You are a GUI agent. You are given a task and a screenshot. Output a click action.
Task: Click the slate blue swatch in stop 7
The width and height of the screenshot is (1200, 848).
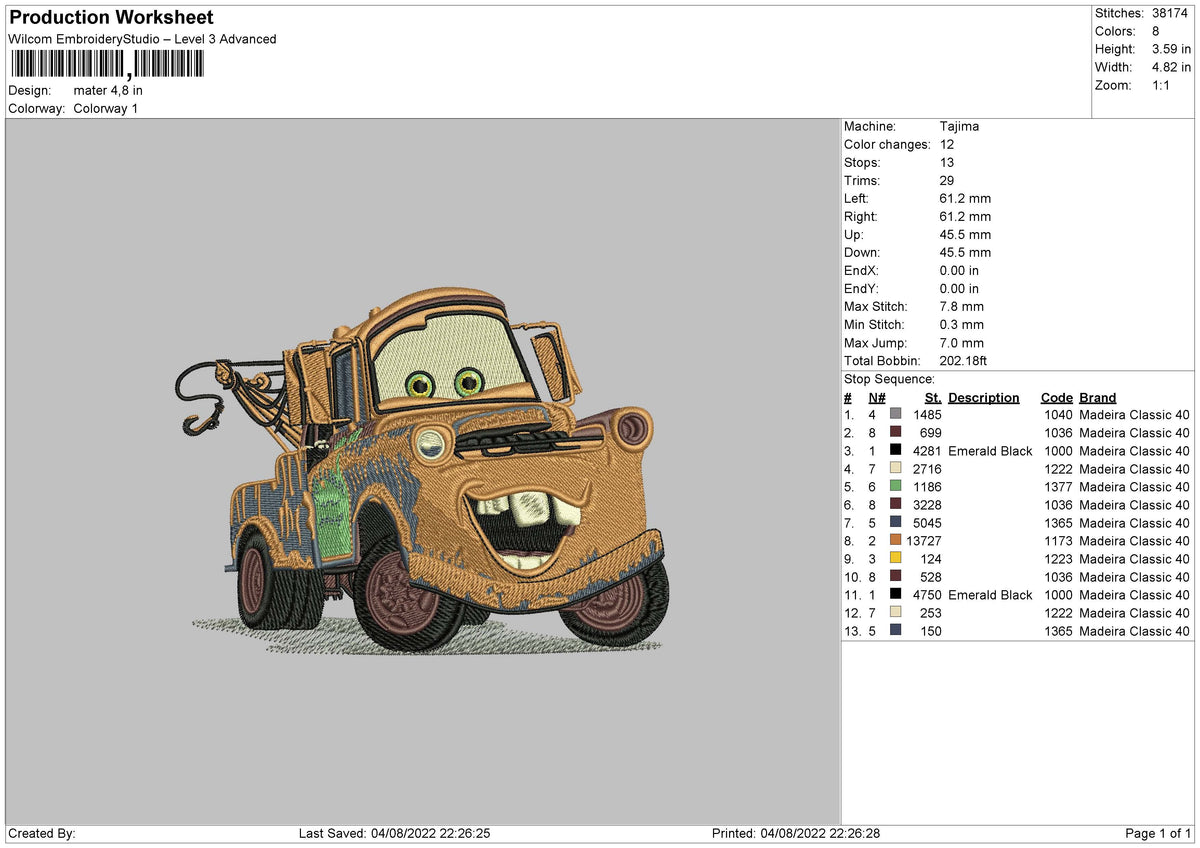(x=896, y=522)
